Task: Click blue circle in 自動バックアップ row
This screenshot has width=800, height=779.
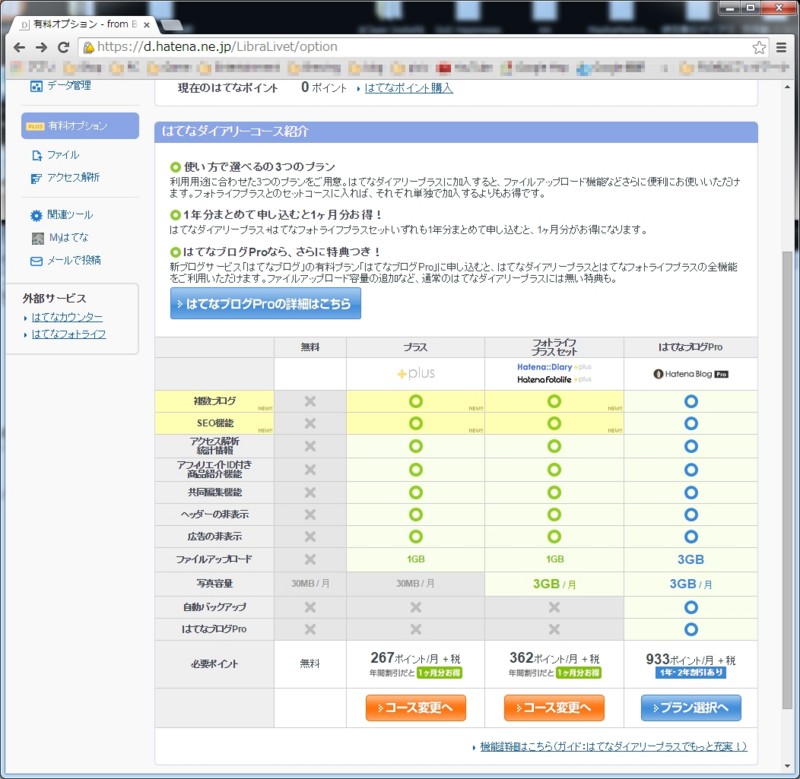Action: pyautogui.click(x=691, y=607)
